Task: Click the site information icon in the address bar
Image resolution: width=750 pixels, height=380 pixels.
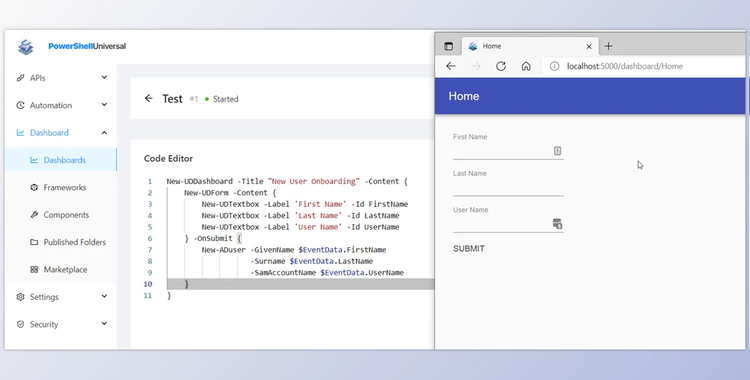Action: pos(554,66)
